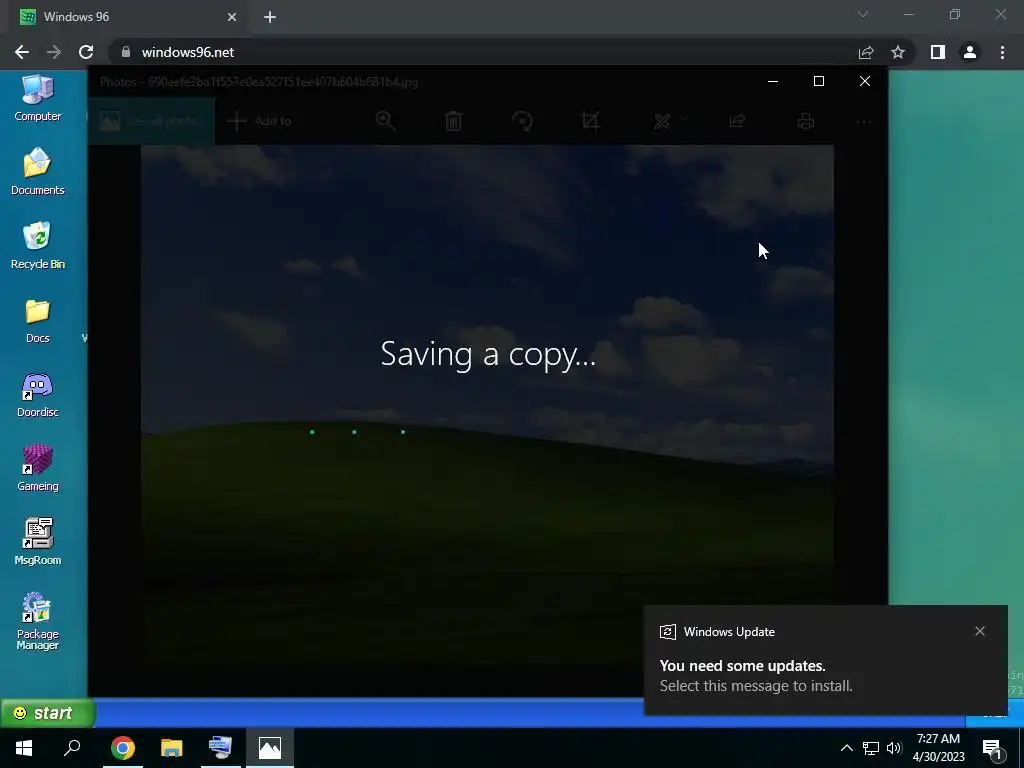
Task: Open the Computer desktop icon
Action: (37, 98)
